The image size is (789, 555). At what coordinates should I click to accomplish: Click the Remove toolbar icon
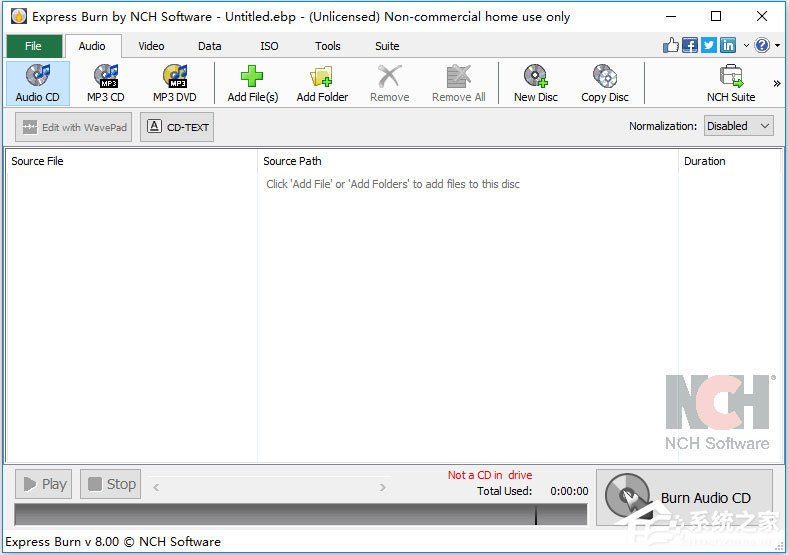(390, 76)
